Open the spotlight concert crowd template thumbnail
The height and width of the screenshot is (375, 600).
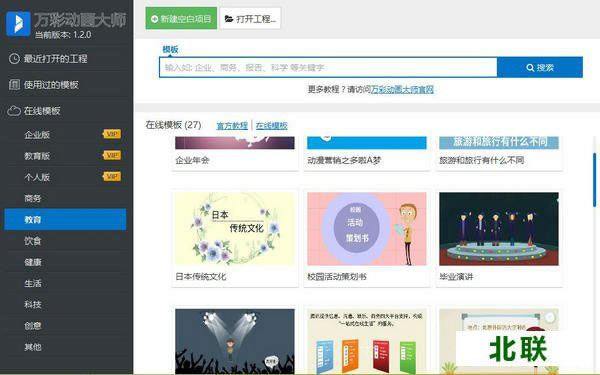pos(235,341)
